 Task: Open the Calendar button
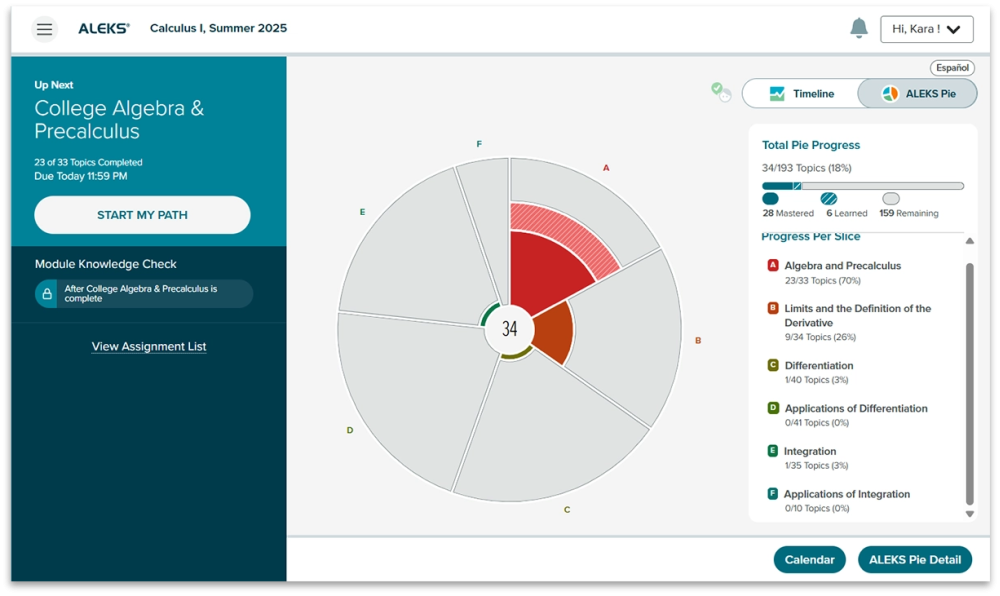(809, 560)
